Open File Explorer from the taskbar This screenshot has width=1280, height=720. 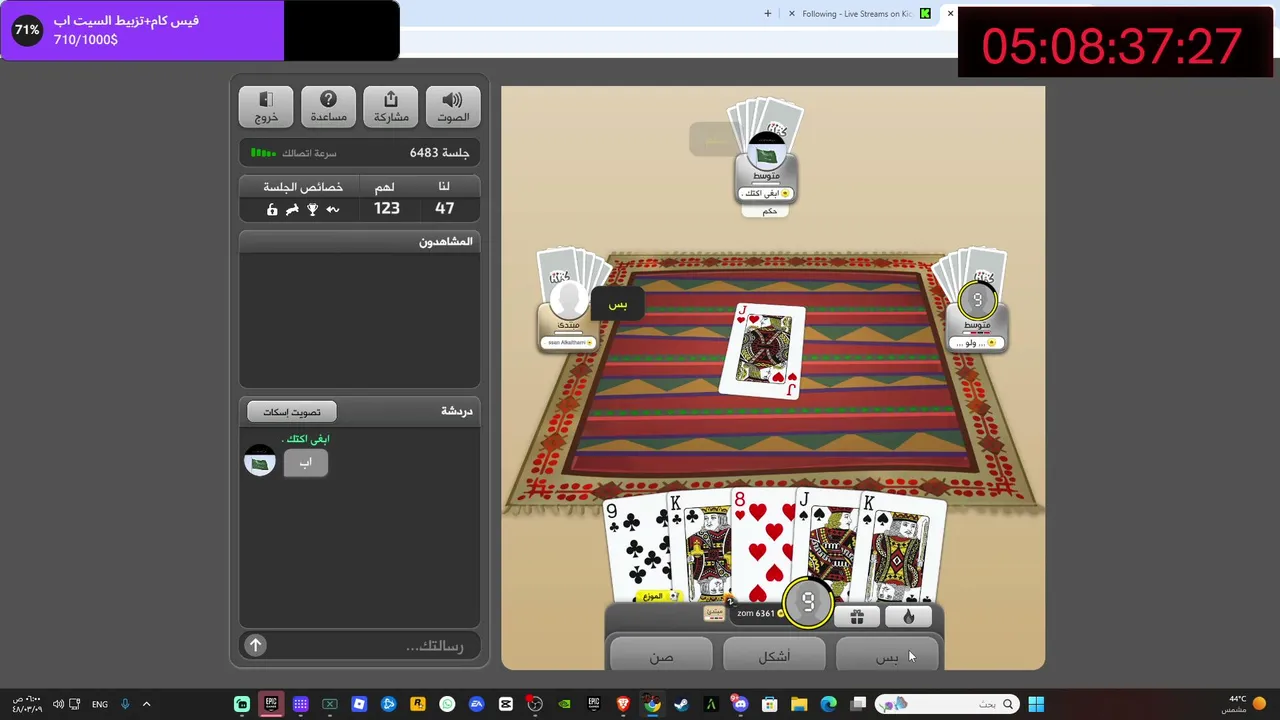(x=799, y=704)
